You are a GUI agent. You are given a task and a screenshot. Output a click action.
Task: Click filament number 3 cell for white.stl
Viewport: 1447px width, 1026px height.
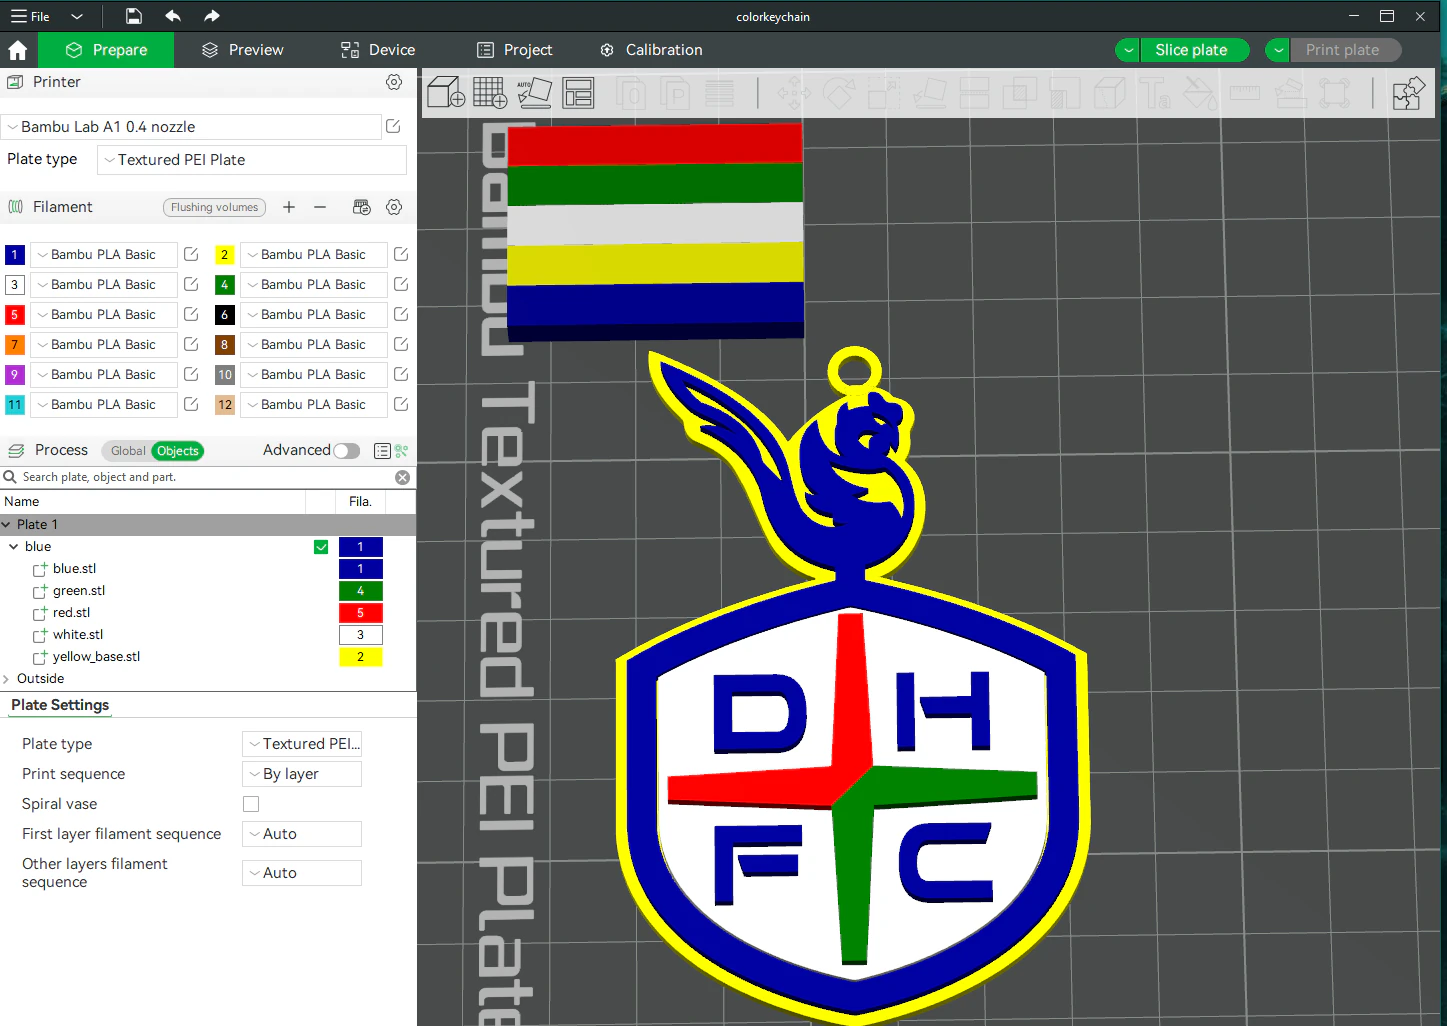tap(360, 635)
